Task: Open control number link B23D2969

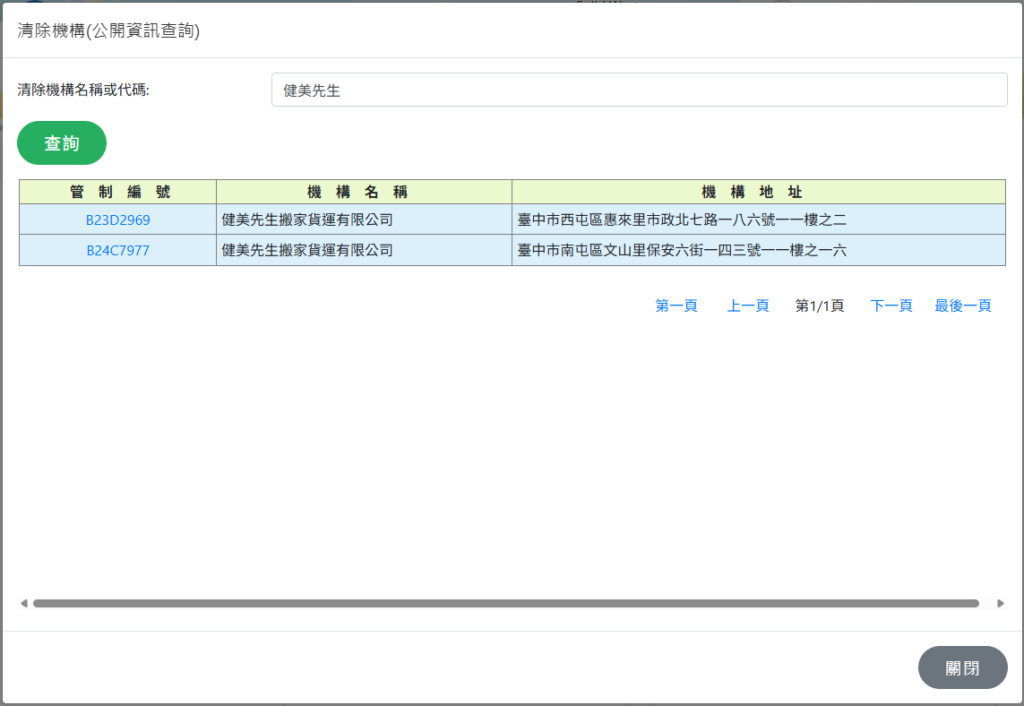Action: pos(118,220)
